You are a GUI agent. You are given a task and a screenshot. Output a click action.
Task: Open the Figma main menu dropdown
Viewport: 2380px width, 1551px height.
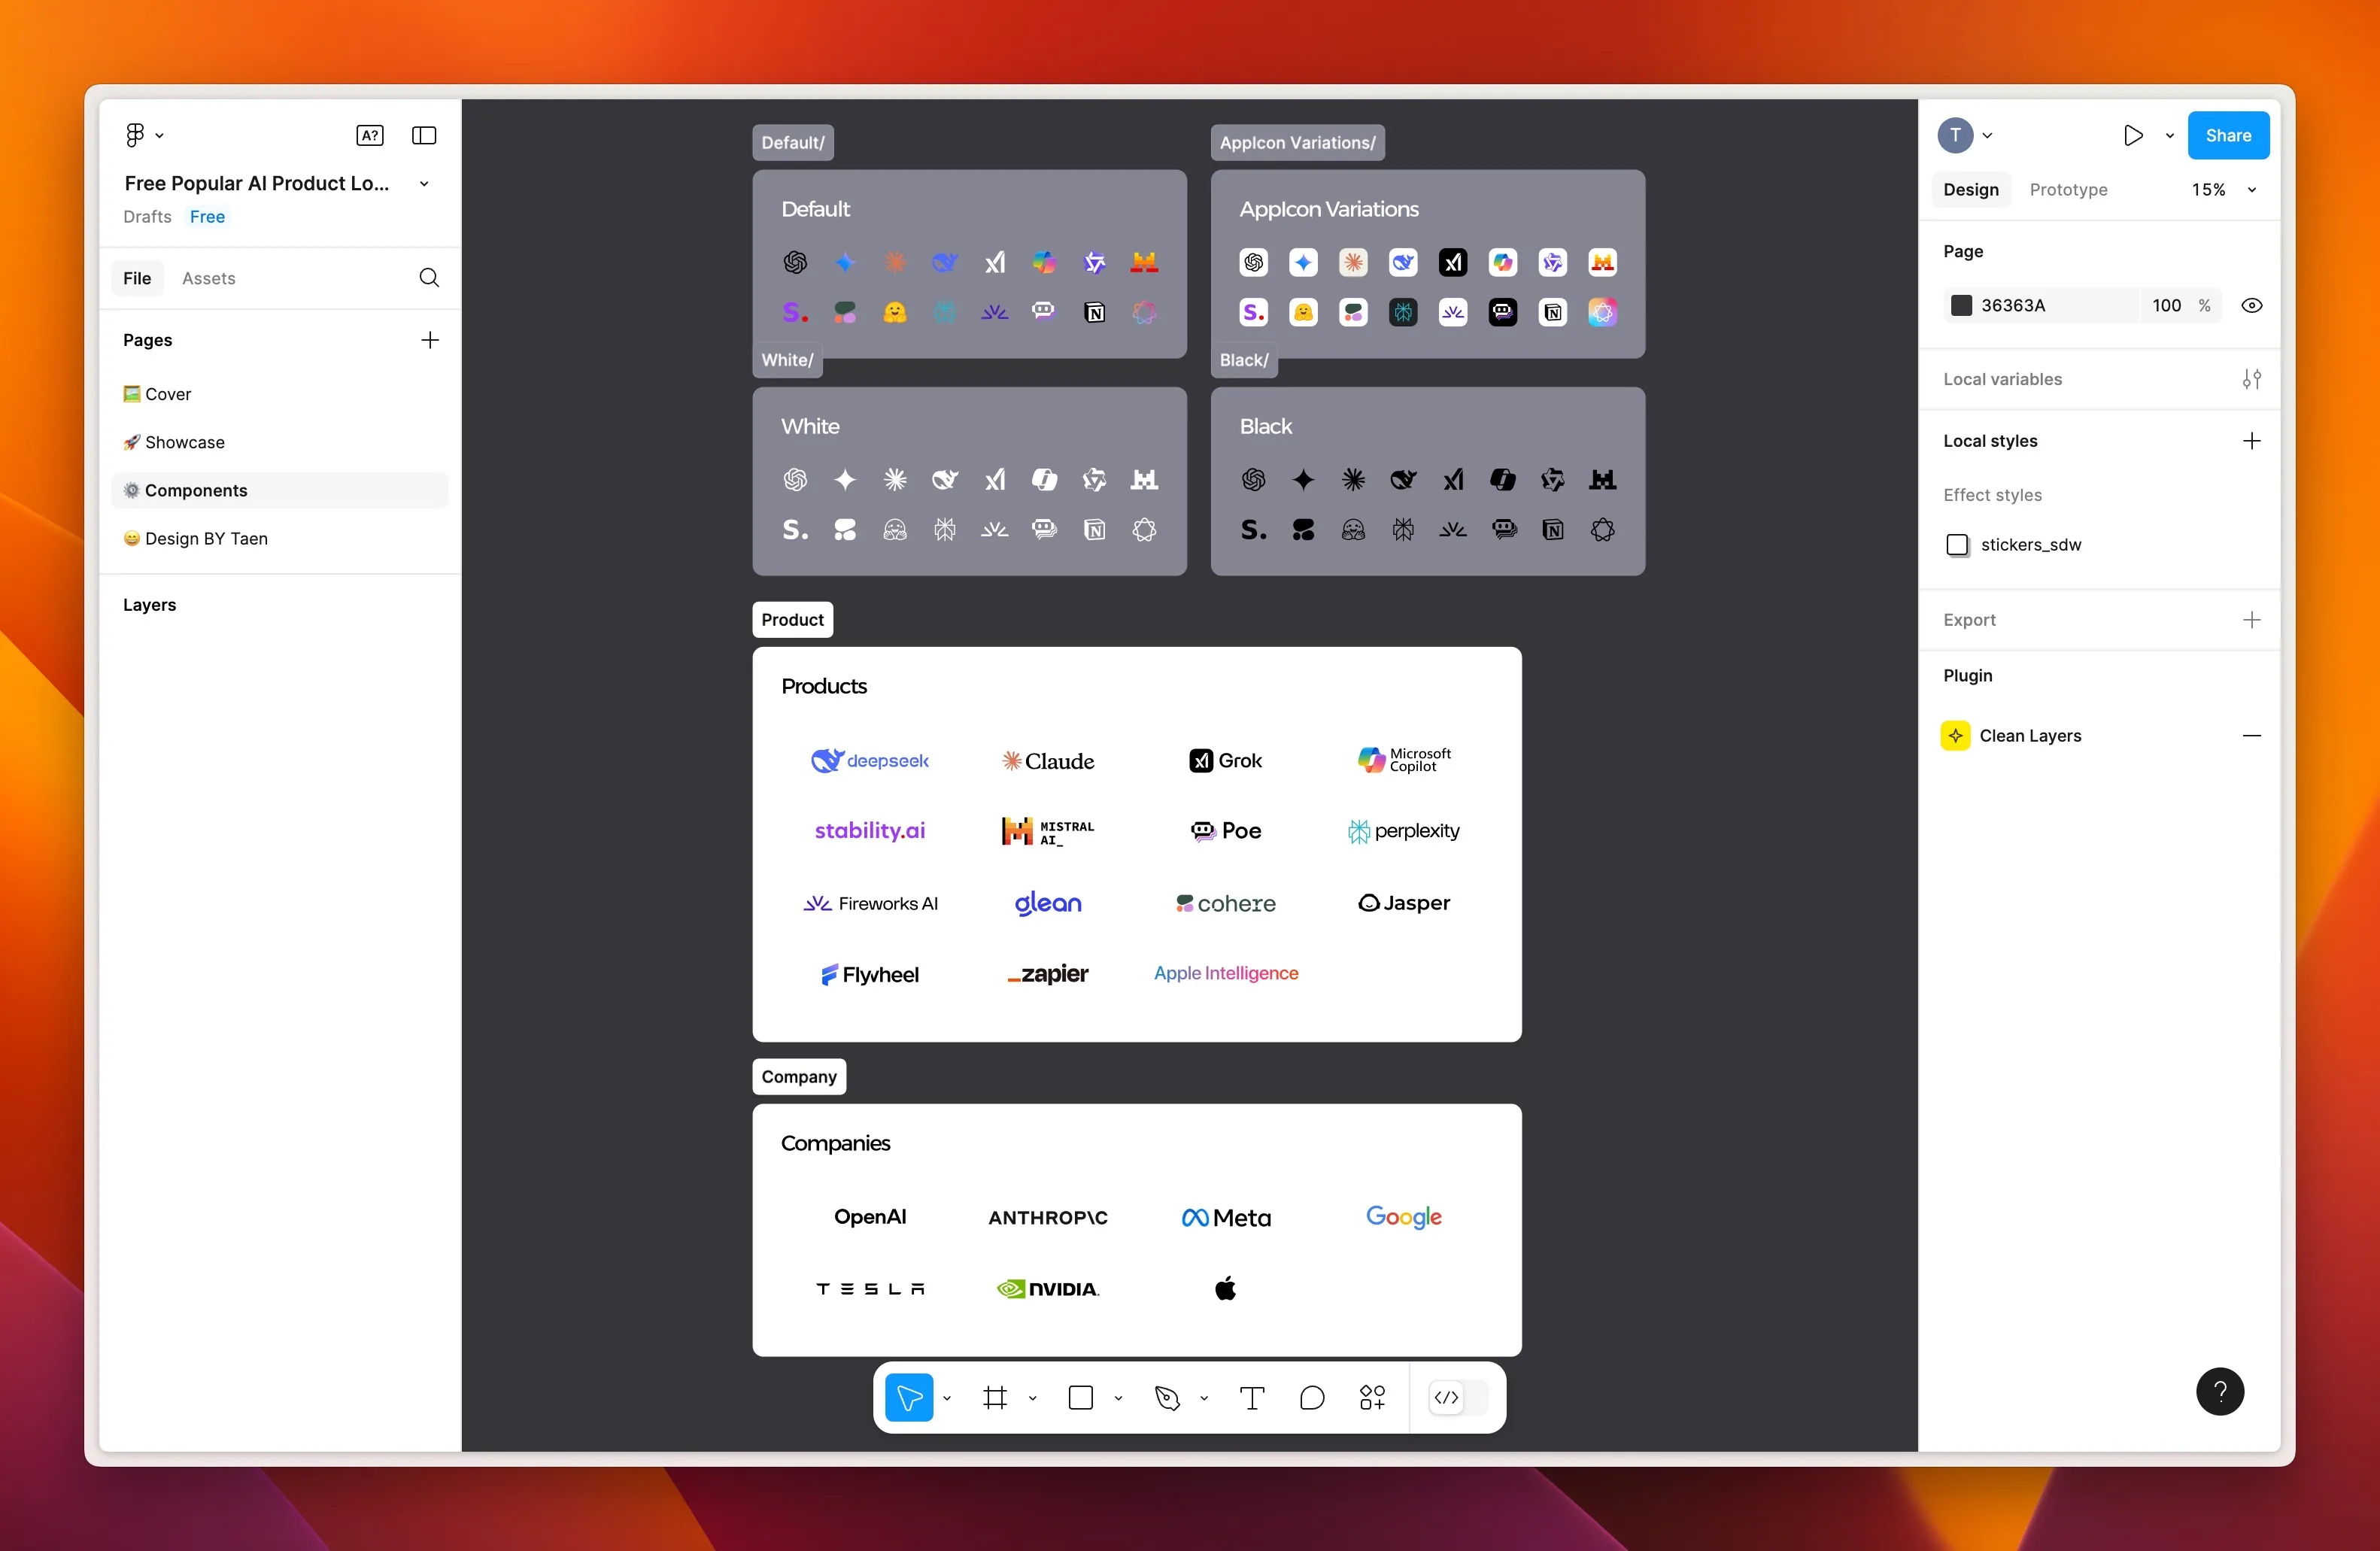point(144,135)
